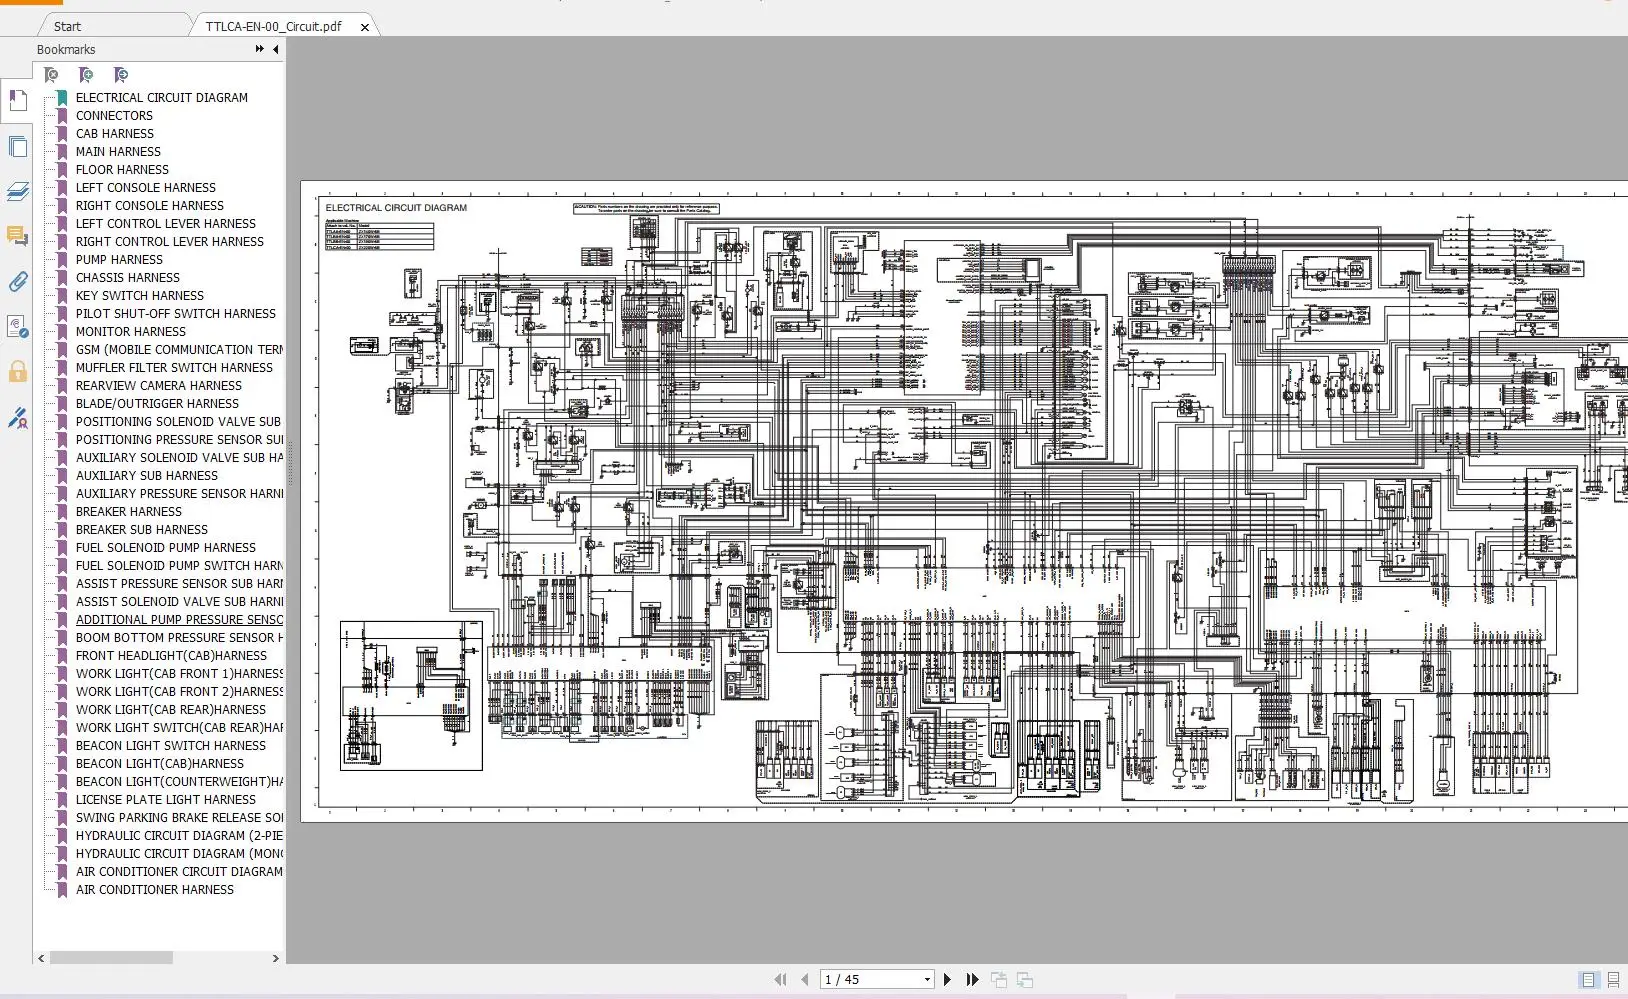The image size is (1628, 999).
Task: Open the Comments panel icon
Action: click(x=17, y=237)
